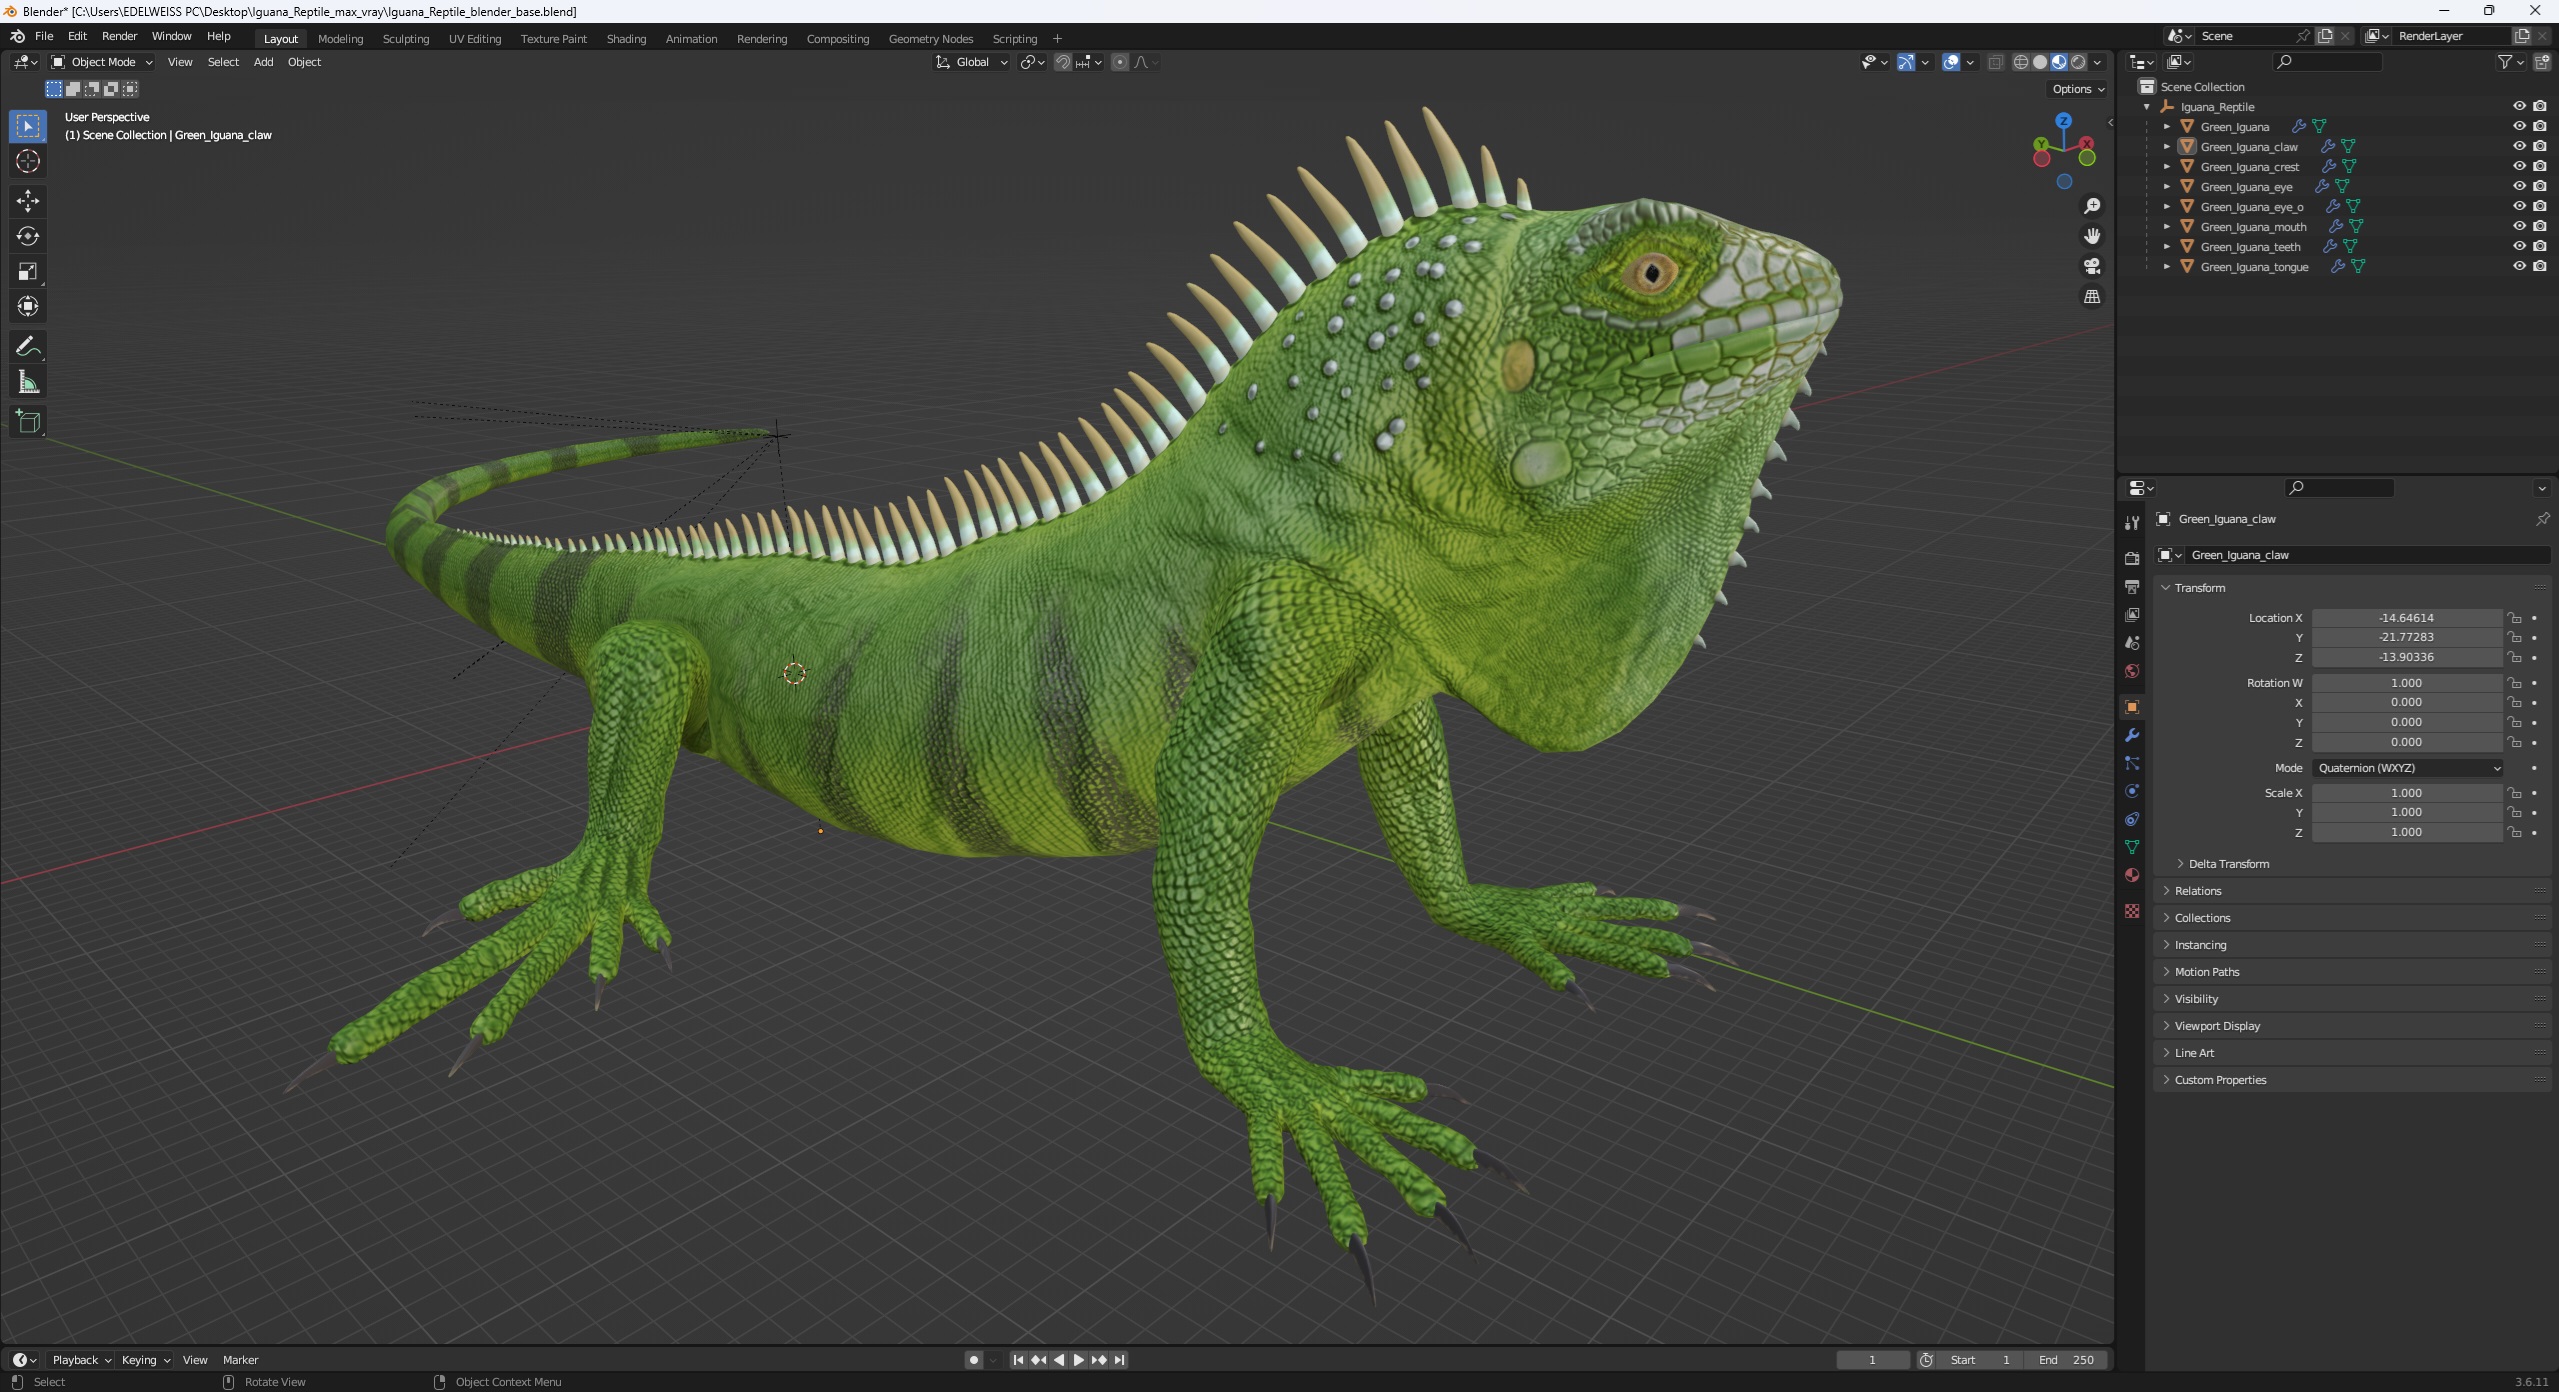Open the File menu
Viewport: 2559px width, 1392px height.
(44, 36)
